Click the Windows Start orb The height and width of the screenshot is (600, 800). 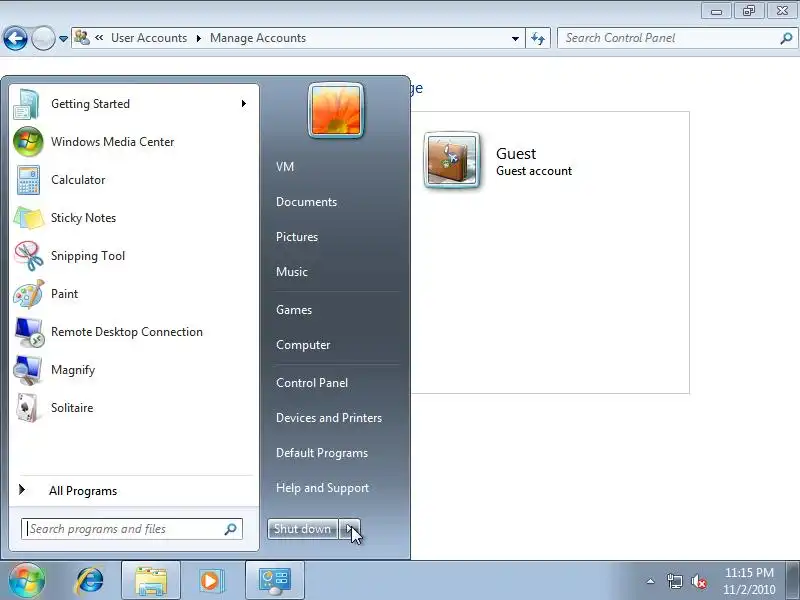[x=27, y=580]
